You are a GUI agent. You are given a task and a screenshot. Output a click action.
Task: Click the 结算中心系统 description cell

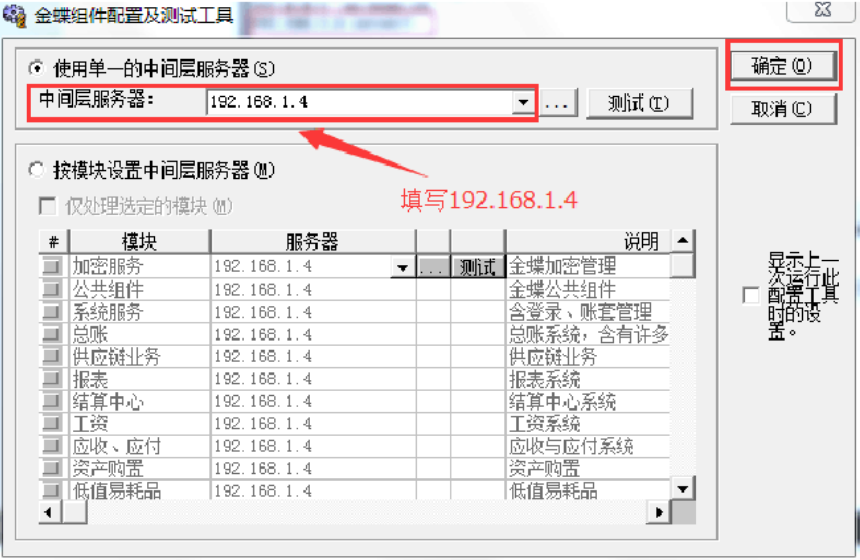tap(588, 401)
